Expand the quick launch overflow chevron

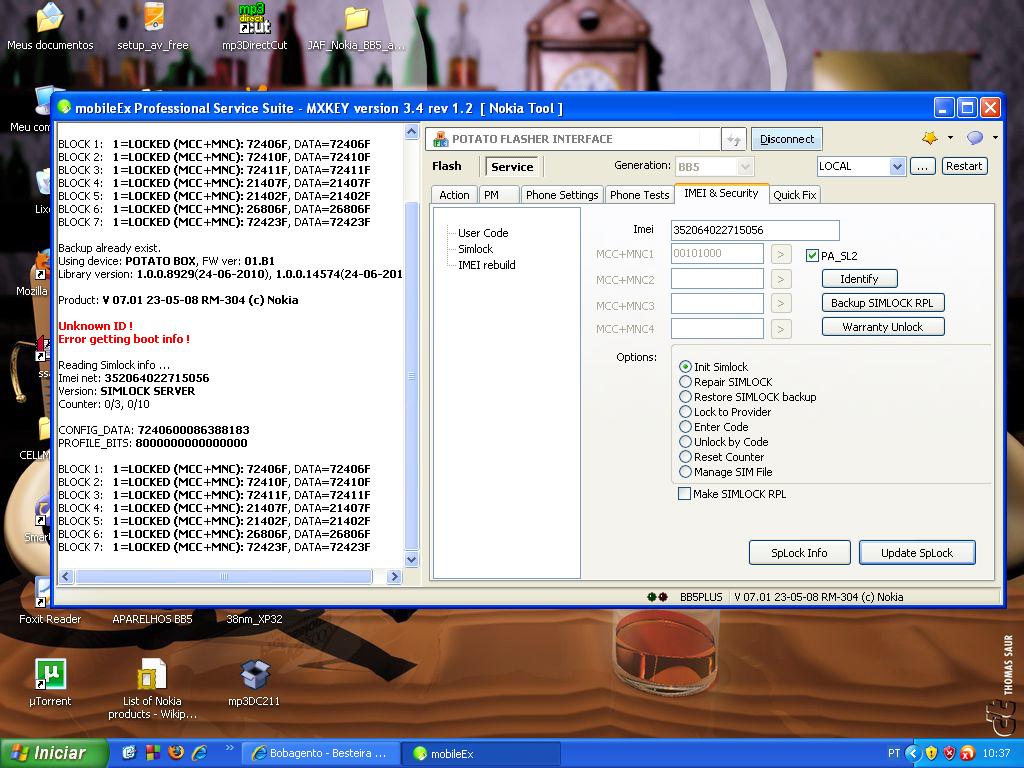pyautogui.click(x=229, y=748)
